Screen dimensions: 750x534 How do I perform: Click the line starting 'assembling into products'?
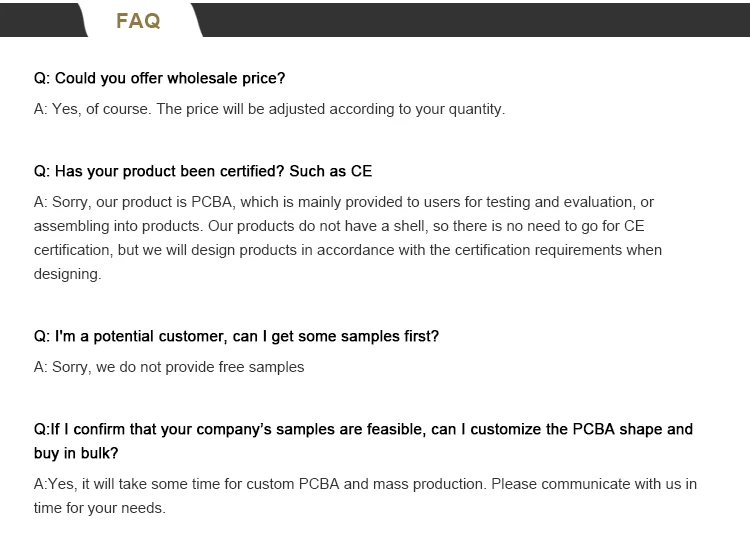click(x=339, y=226)
